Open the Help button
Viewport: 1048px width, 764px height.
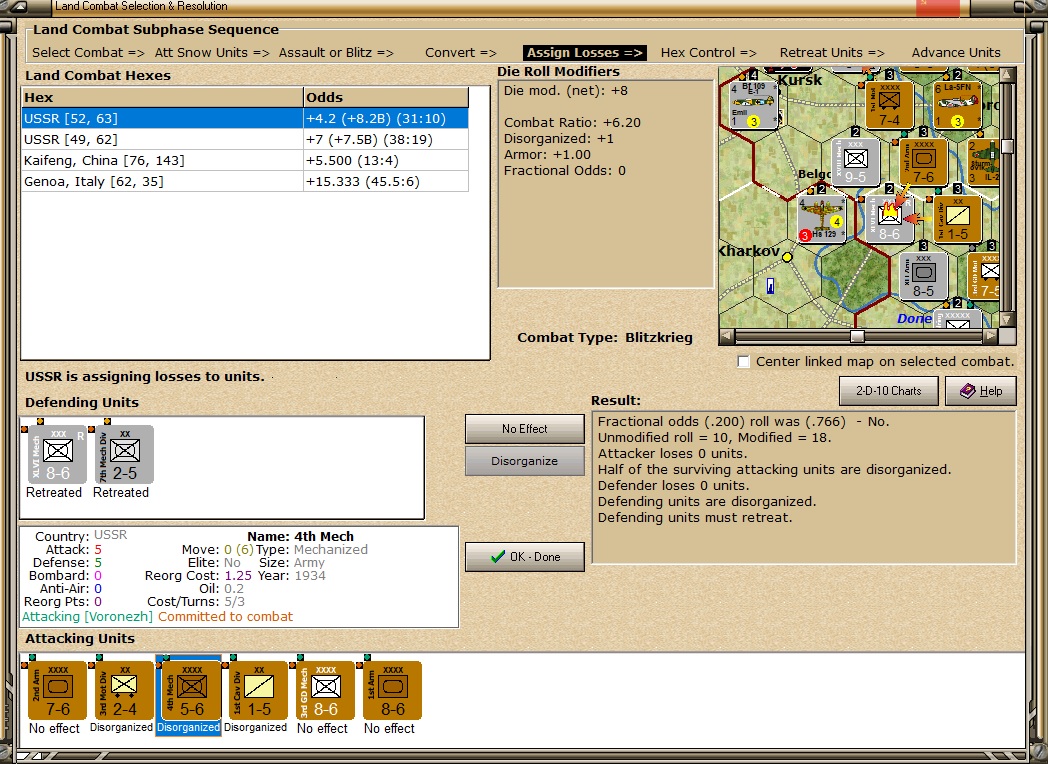pos(981,391)
